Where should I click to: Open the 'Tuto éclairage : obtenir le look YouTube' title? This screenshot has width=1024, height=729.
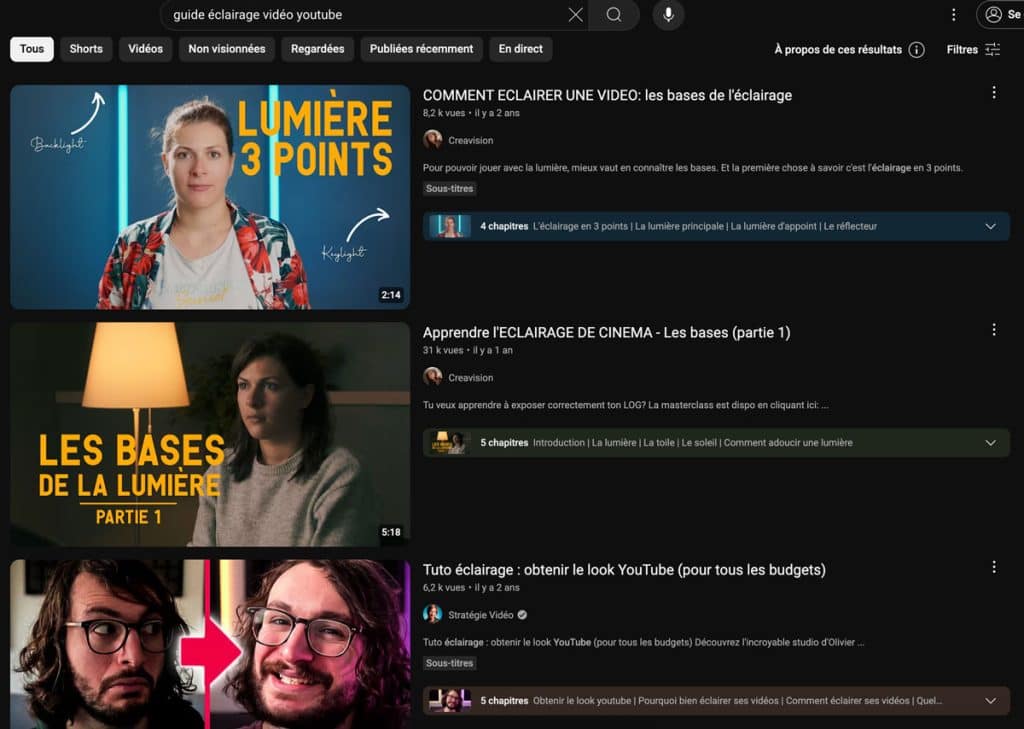pyautogui.click(x=624, y=570)
